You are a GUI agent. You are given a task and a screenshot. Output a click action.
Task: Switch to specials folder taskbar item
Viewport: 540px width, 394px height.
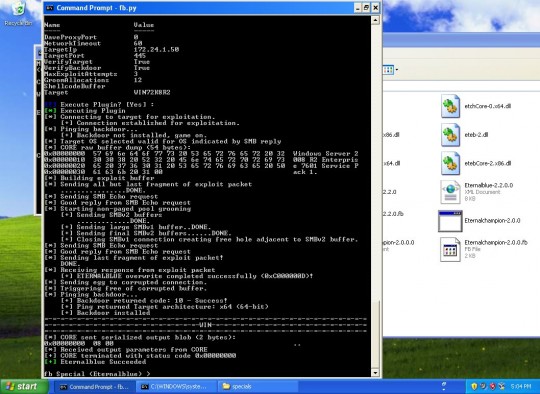click(258, 387)
